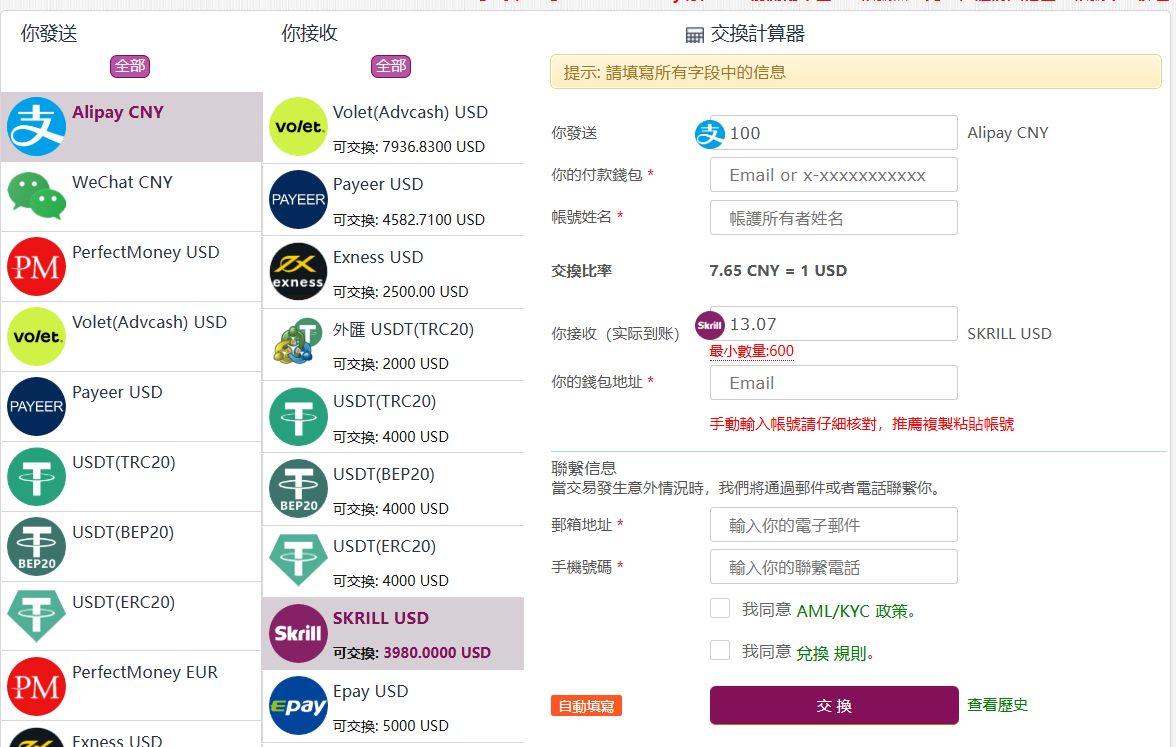Select the PerfectMoney EUR red PM icon
The width and height of the screenshot is (1176, 747).
point(36,686)
